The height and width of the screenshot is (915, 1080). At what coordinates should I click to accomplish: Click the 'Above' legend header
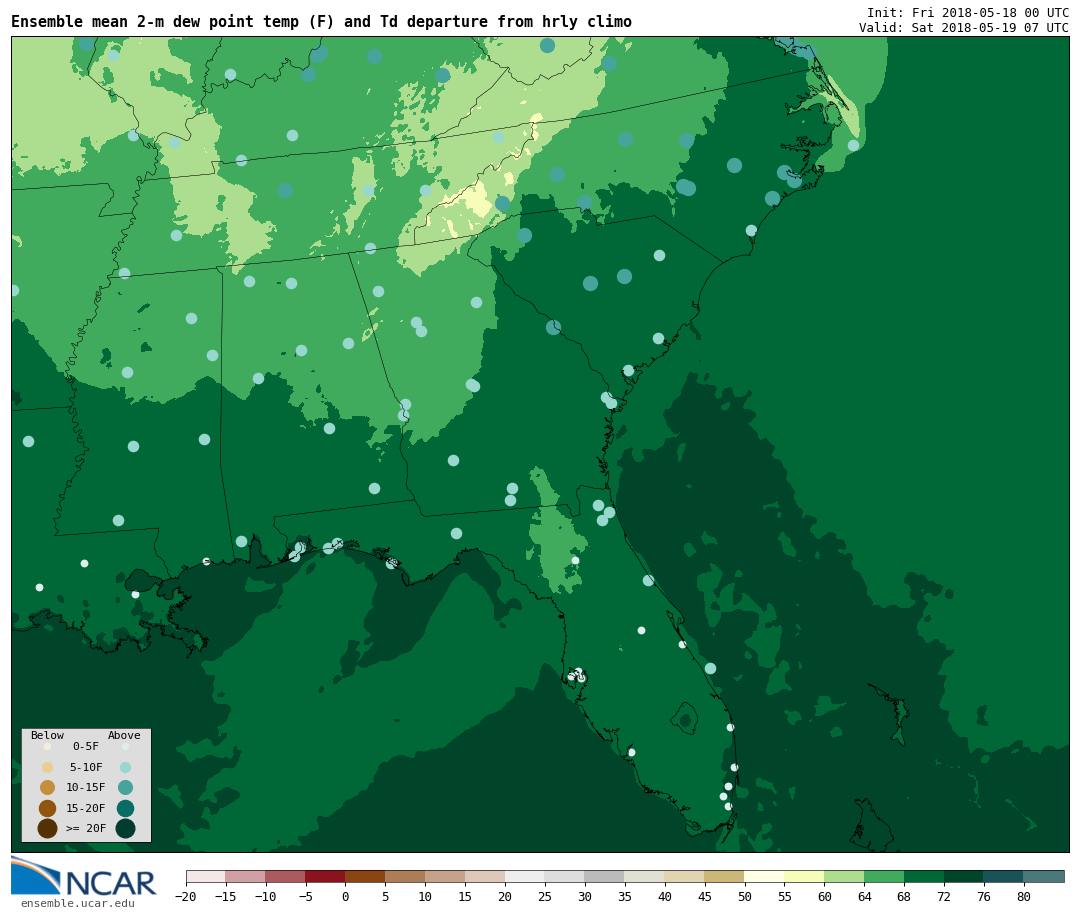pos(124,735)
